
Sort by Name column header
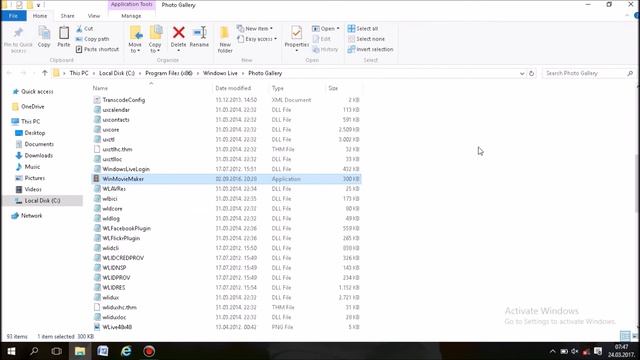pos(100,88)
